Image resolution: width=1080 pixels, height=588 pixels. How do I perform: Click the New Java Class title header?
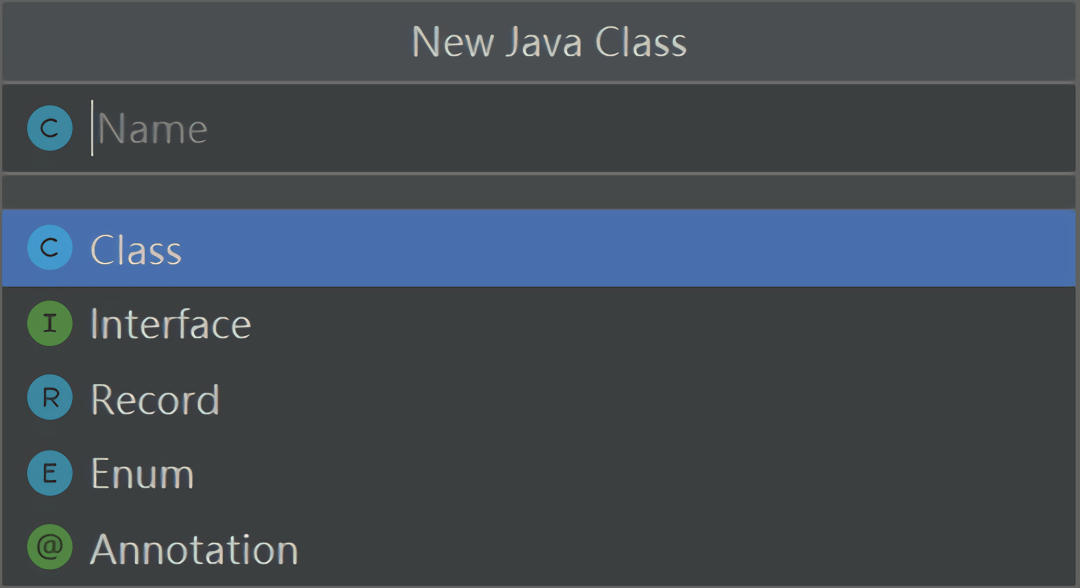tap(548, 42)
